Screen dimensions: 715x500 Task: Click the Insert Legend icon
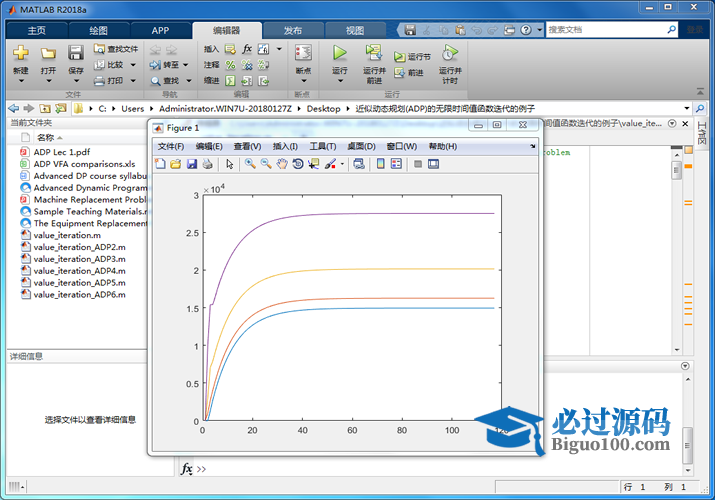click(396, 164)
